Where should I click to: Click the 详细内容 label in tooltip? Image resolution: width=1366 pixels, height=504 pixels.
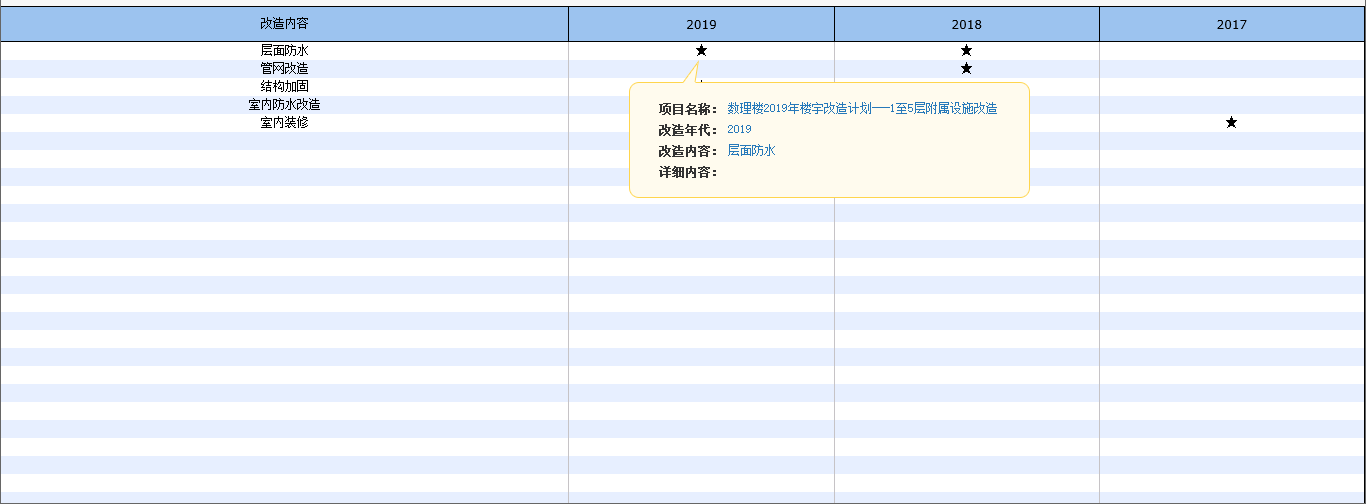(687, 171)
